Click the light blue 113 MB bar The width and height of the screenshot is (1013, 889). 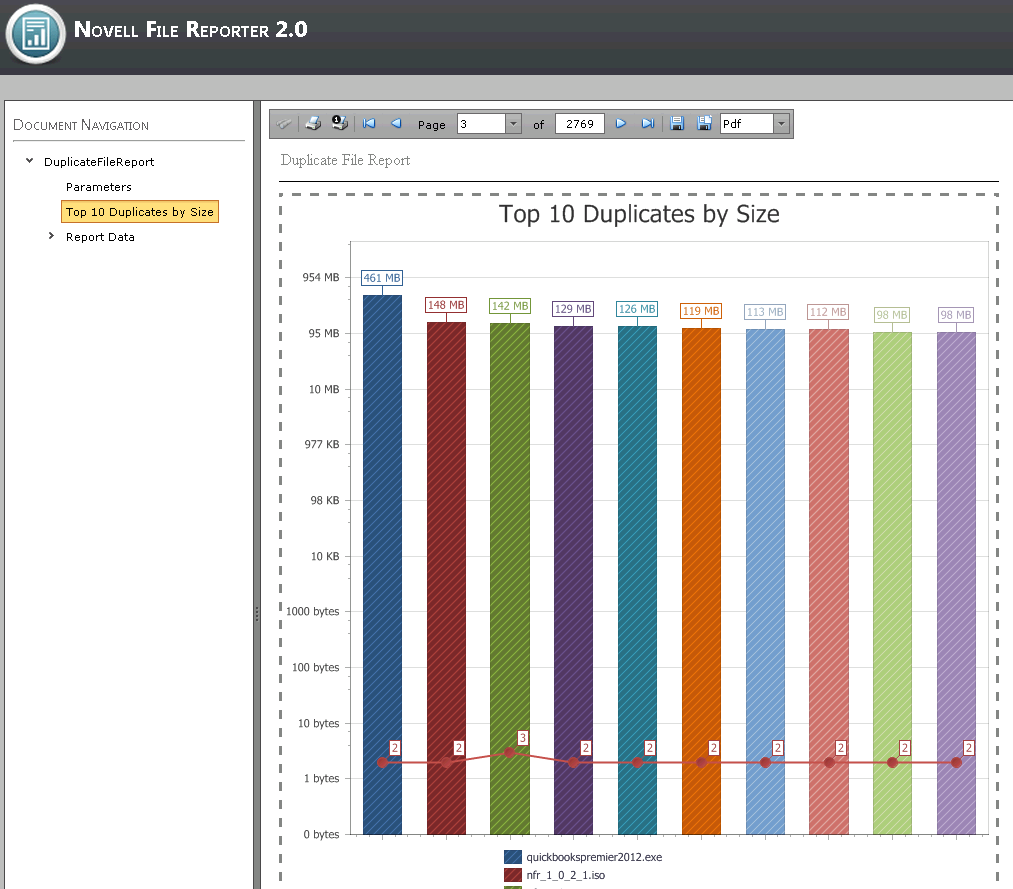[765, 581]
